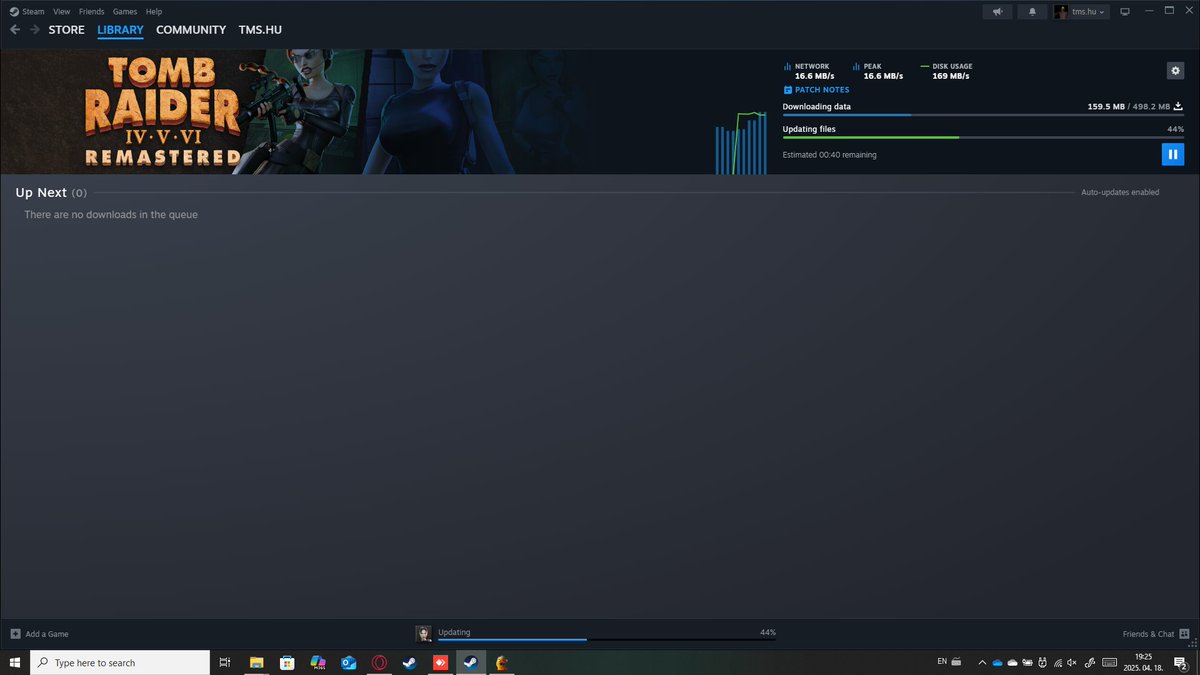Viewport: 1200px width, 675px height.
Task: Open the Friends menu
Action: (92, 11)
